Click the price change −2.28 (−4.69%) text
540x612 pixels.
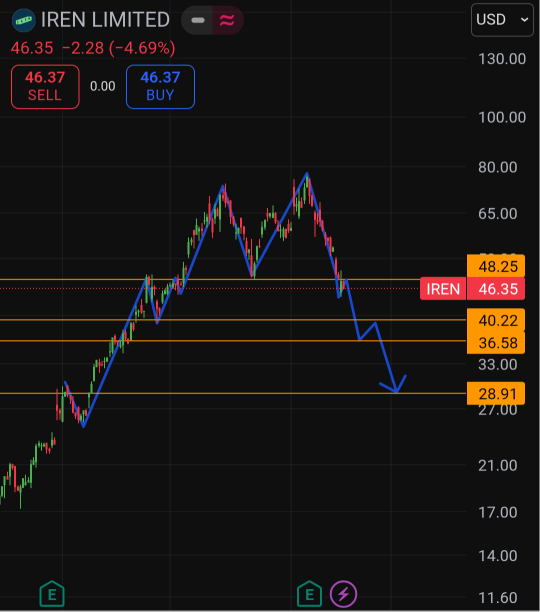pos(119,48)
